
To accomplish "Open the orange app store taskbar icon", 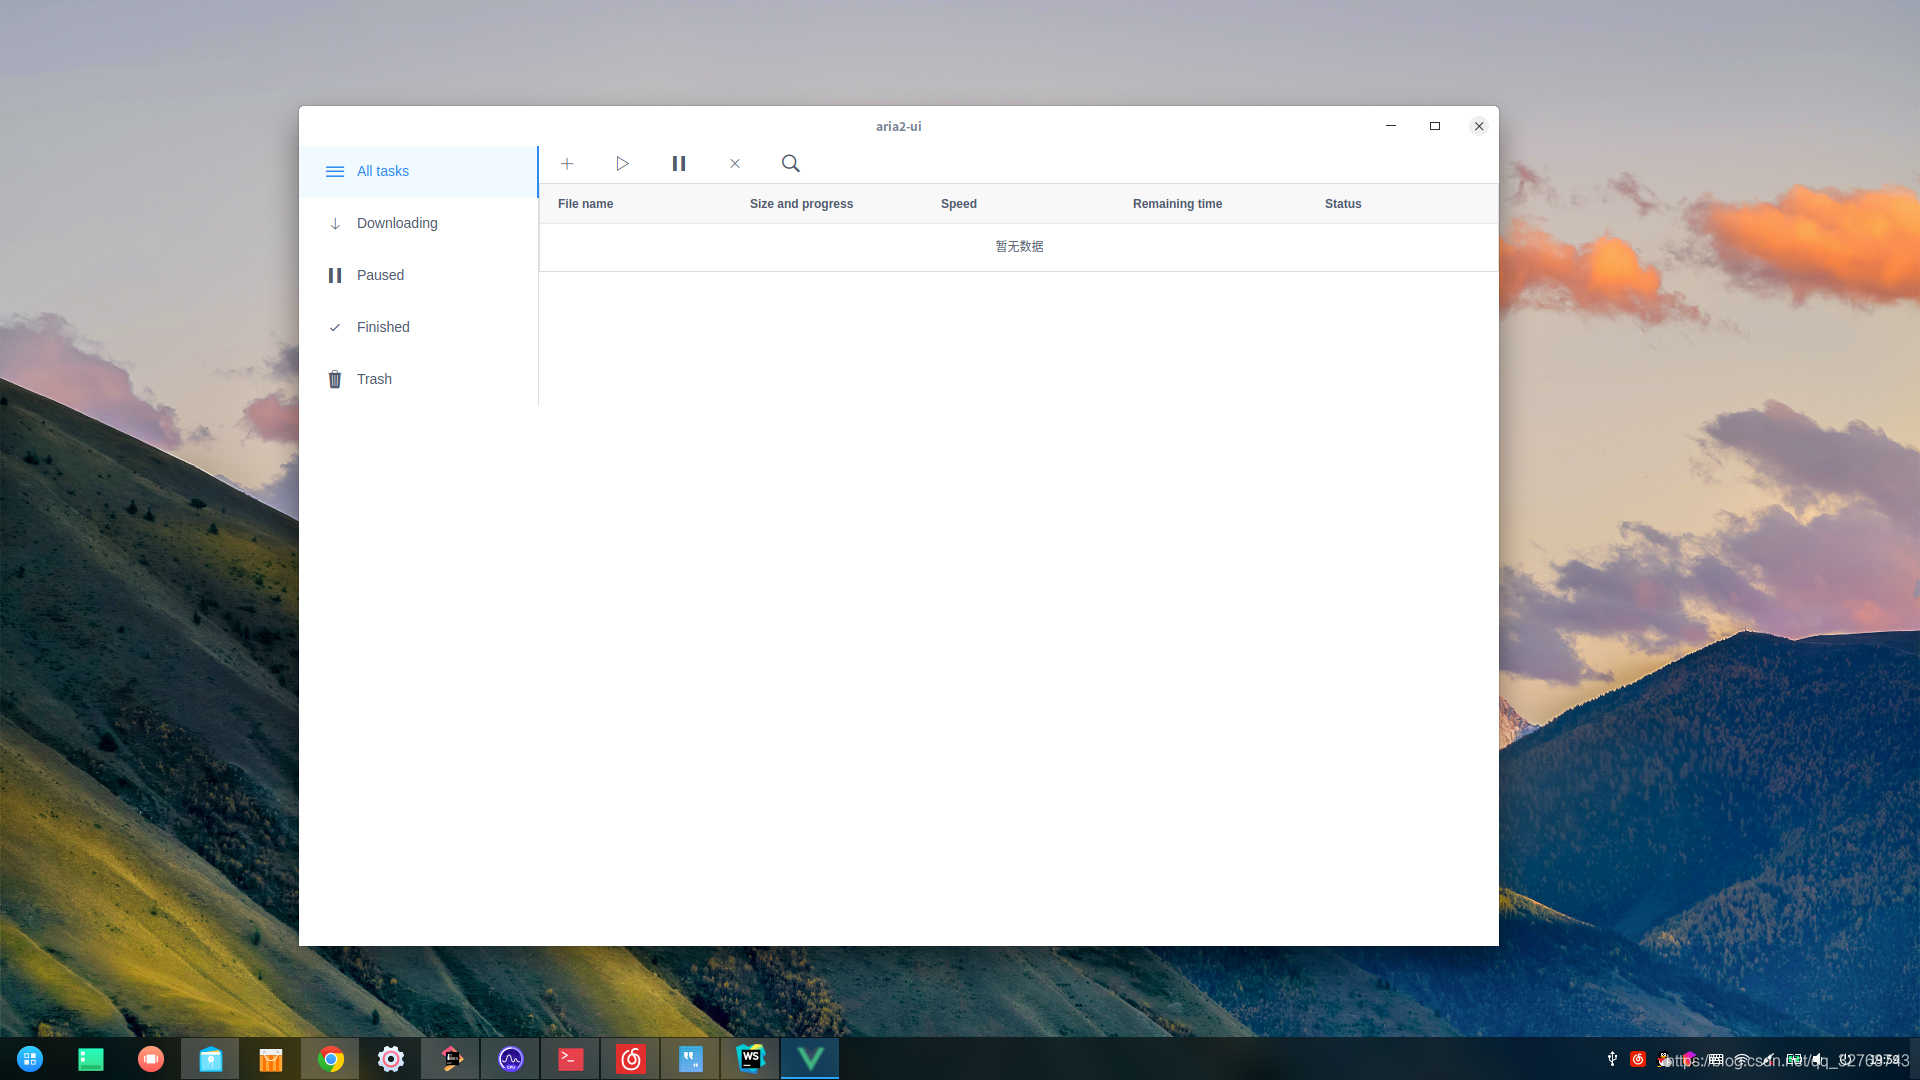I will (270, 1058).
